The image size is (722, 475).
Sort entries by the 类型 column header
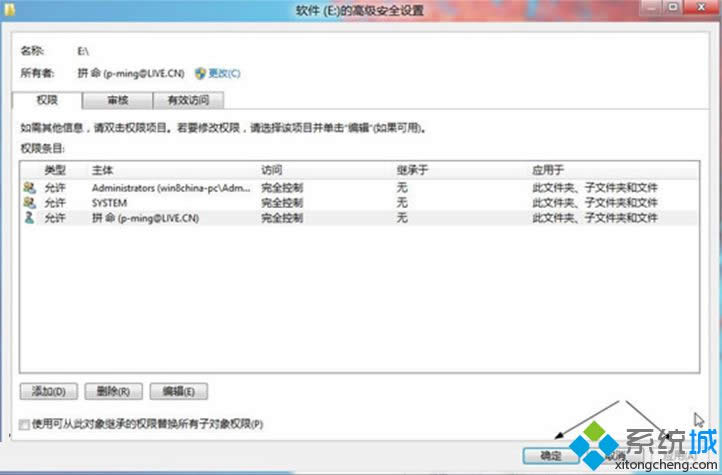point(55,171)
